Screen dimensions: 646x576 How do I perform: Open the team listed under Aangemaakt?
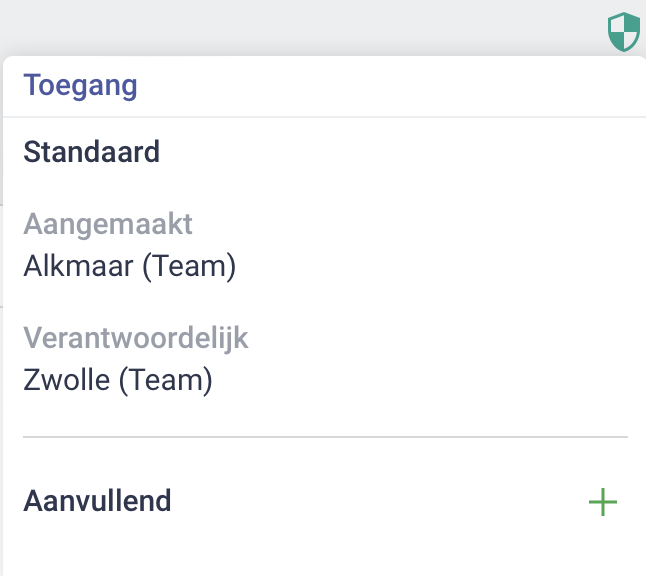(130, 266)
